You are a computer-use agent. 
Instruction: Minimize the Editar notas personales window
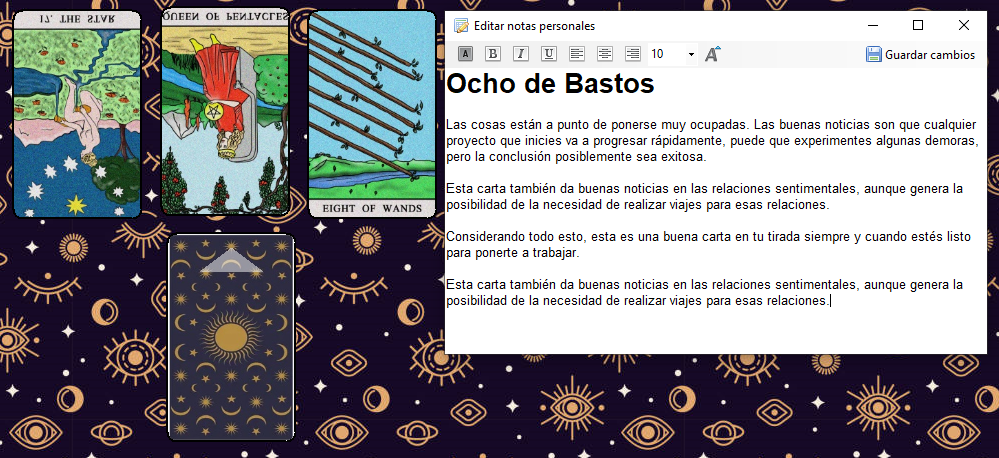(873, 25)
